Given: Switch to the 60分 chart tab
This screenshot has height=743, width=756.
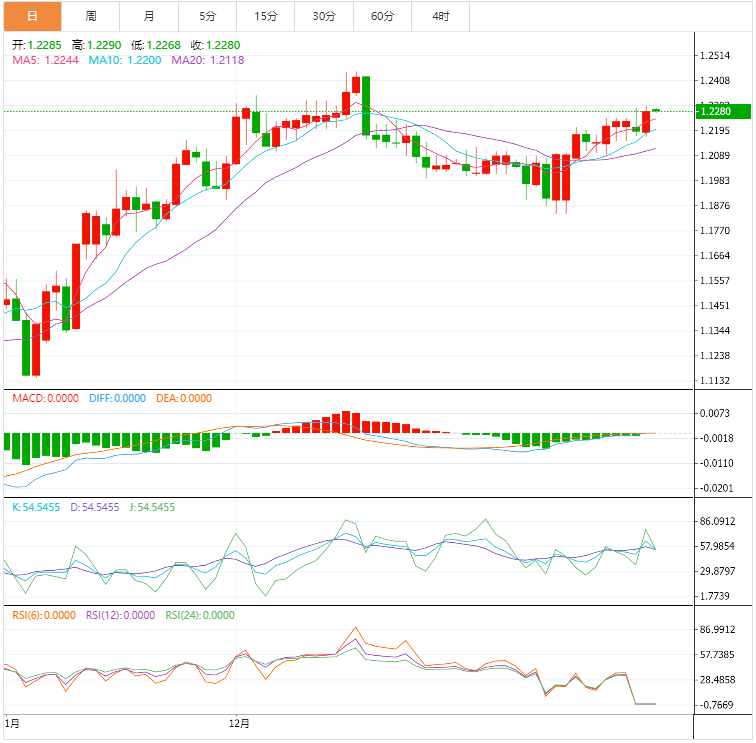Looking at the screenshot, I should [382, 16].
